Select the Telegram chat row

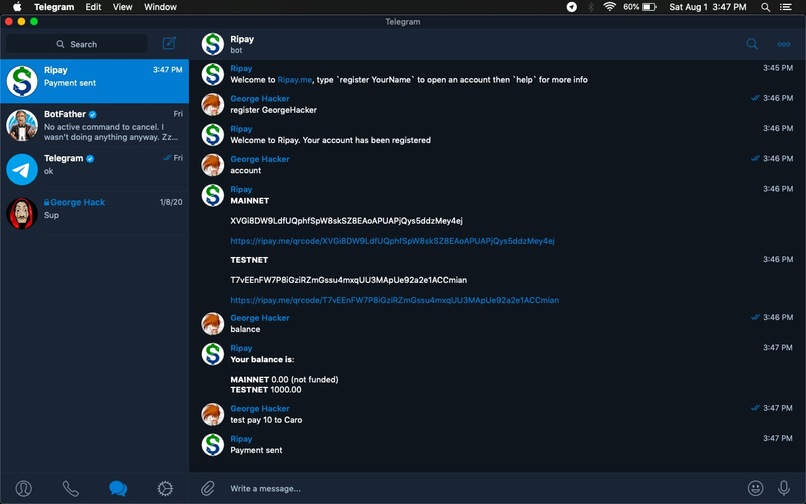coord(95,169)
